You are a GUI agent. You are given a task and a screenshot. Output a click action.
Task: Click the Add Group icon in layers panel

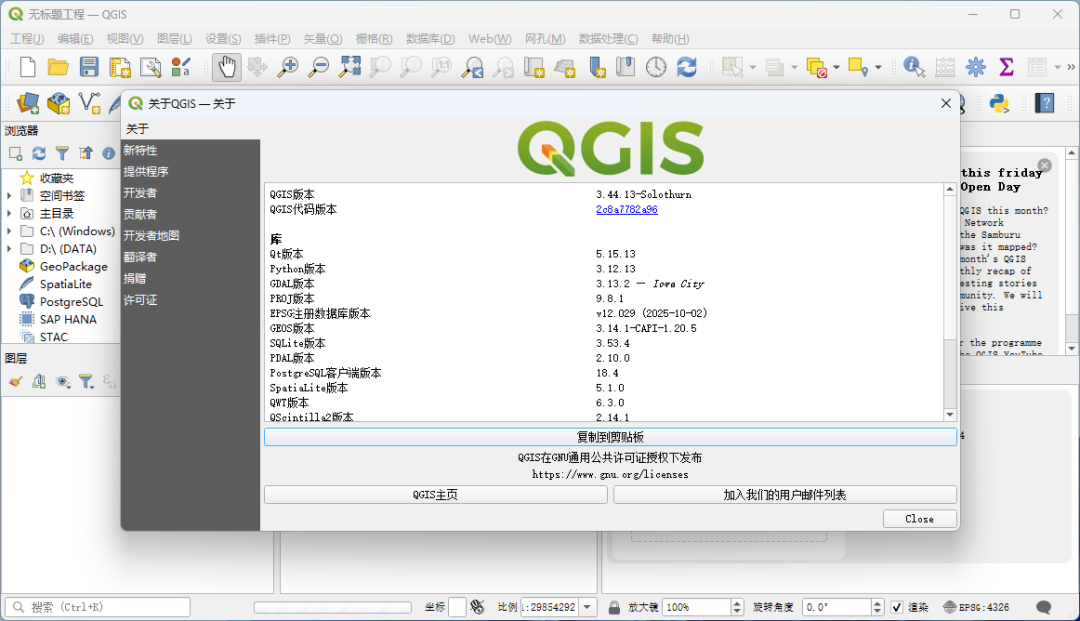tap(39, 381)
